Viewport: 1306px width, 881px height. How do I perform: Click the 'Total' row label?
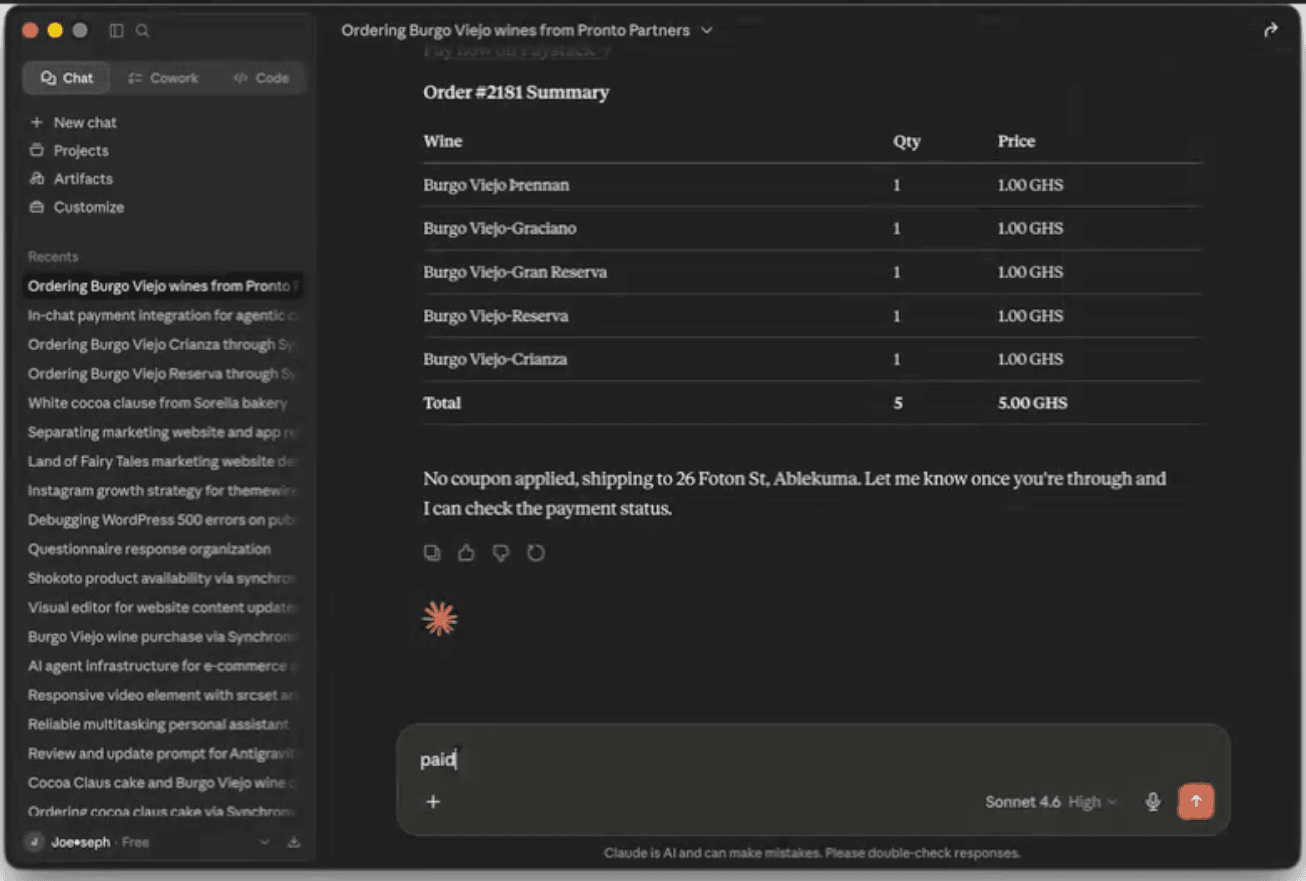click(x=442, y=403)
